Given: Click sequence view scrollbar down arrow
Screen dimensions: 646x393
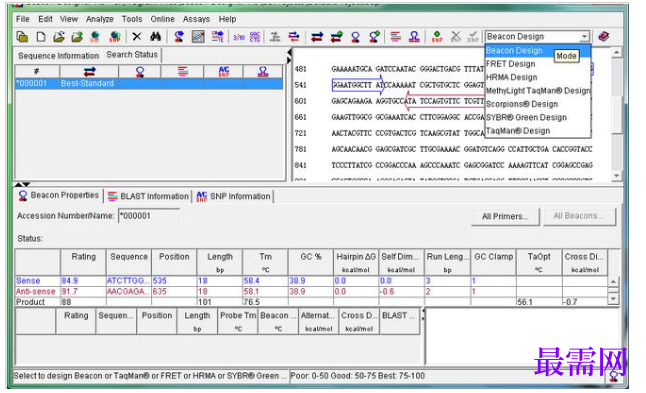Looking at the screenshot, I should [616, 175].
